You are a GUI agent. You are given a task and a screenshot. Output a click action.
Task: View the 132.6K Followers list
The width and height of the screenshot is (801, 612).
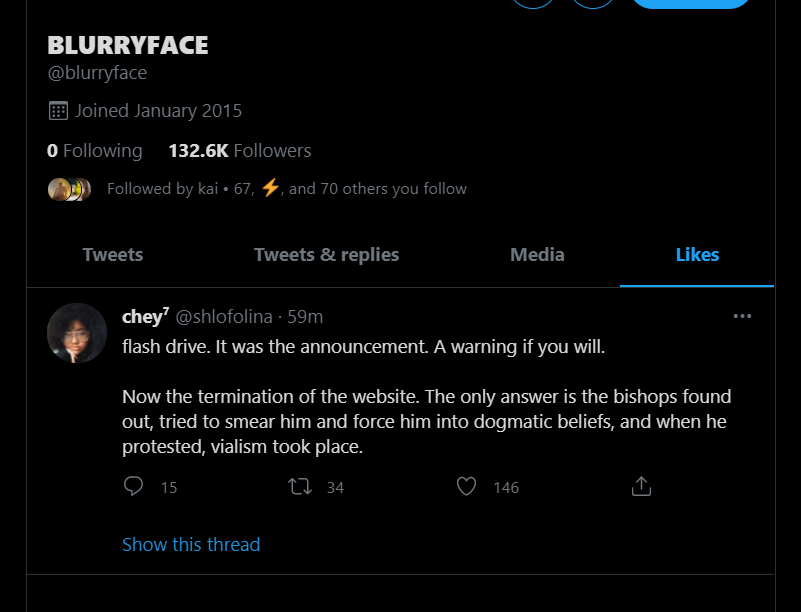(240, 151)
